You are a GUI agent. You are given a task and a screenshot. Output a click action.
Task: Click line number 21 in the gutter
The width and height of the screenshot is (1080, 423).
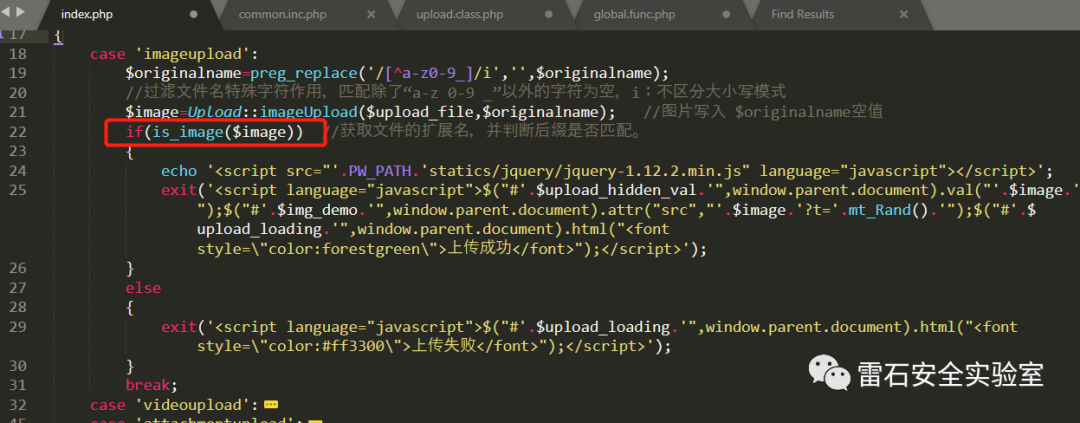[x=19, y=112]
